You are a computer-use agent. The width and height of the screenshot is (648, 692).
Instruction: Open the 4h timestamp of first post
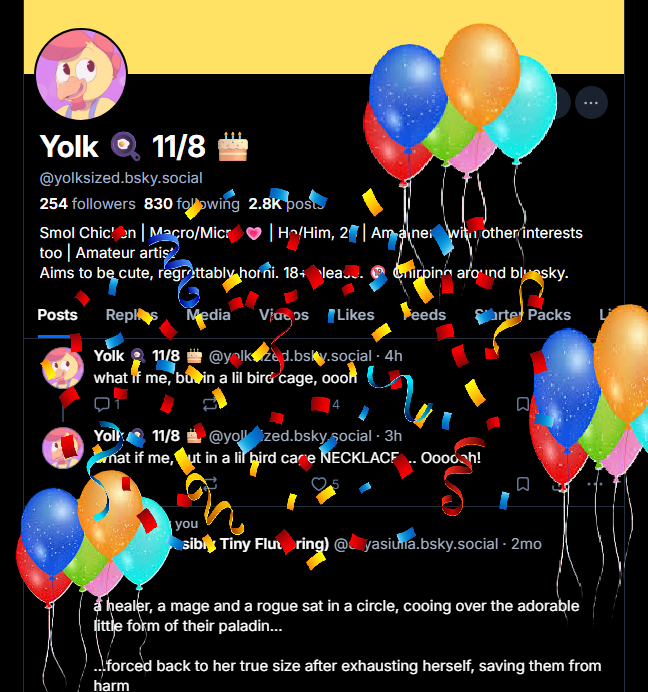(393, 356)
